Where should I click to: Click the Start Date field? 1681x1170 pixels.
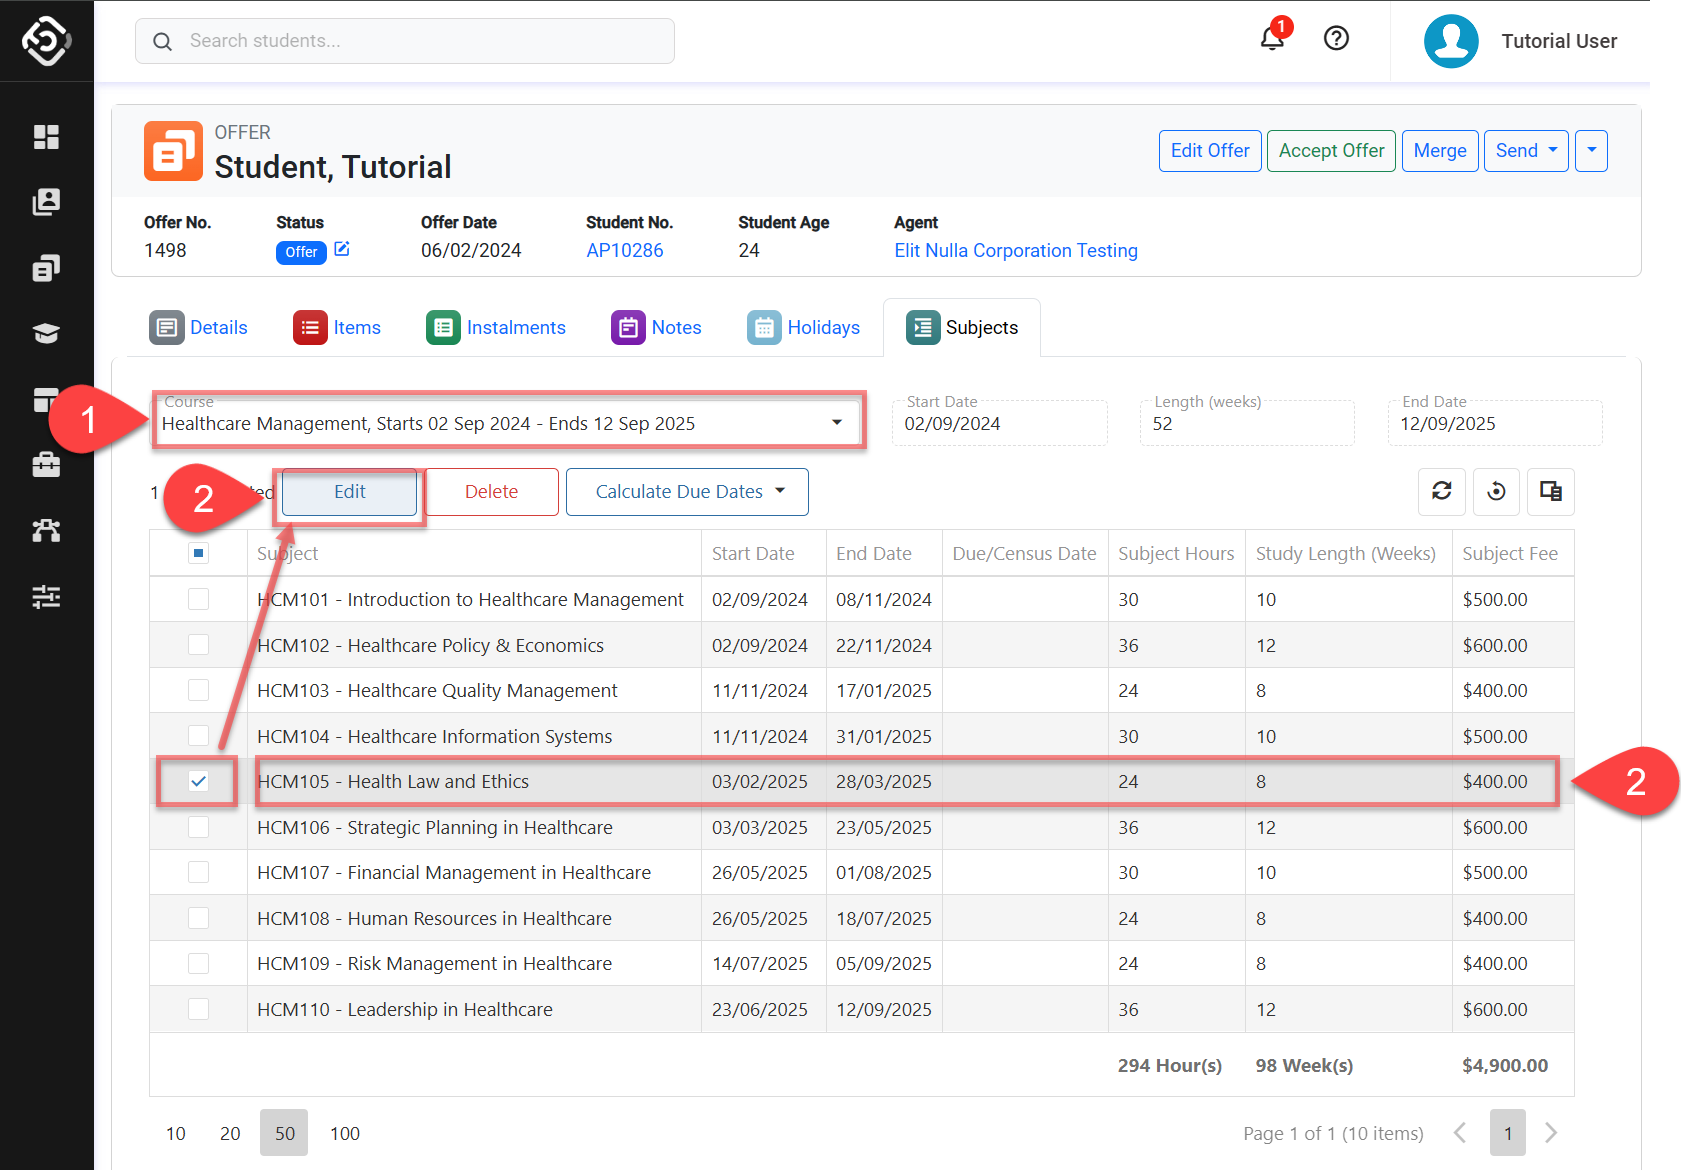click(1000, 423)
